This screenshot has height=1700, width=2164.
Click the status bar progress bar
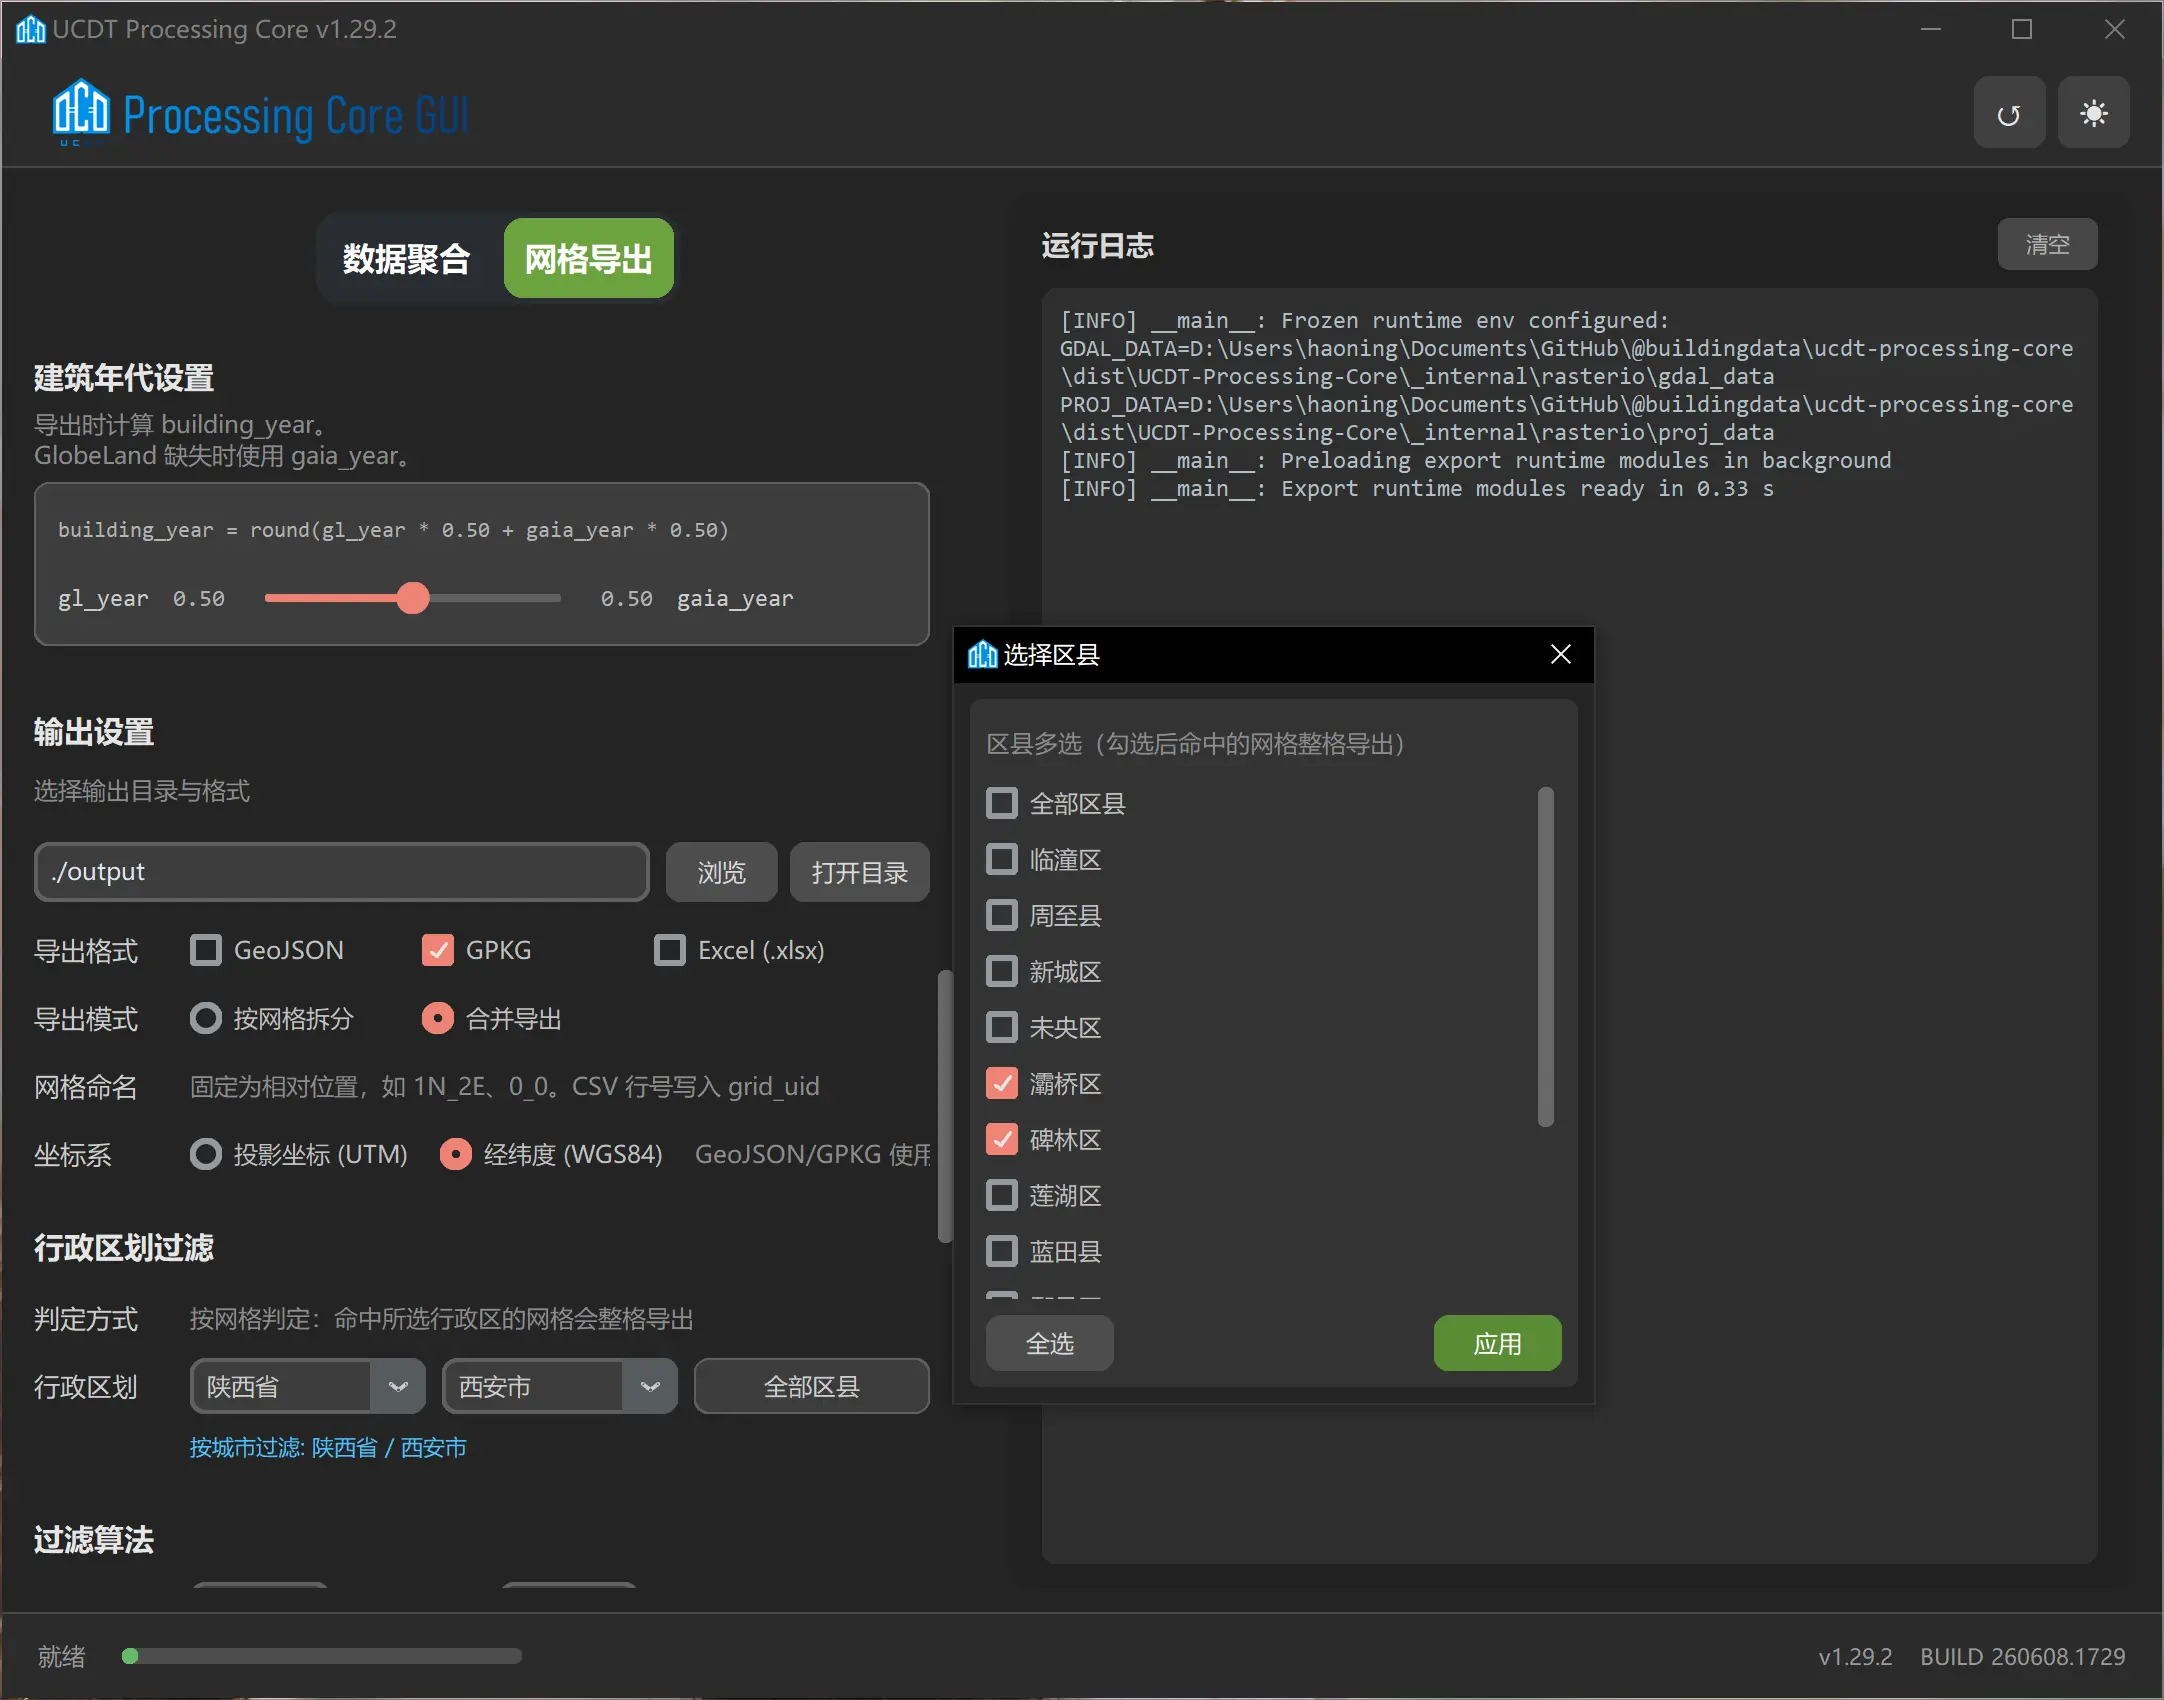321,1656
